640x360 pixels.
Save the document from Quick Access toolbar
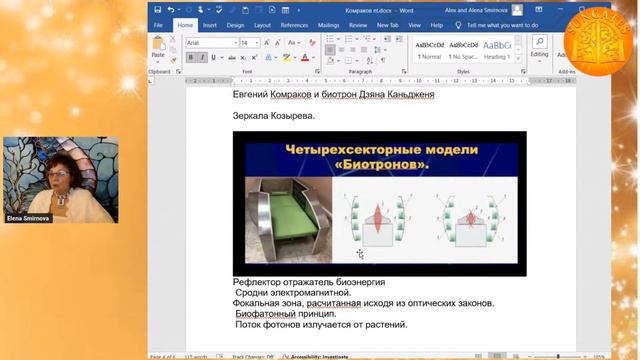pyautogui.click(x=158, y=10)
